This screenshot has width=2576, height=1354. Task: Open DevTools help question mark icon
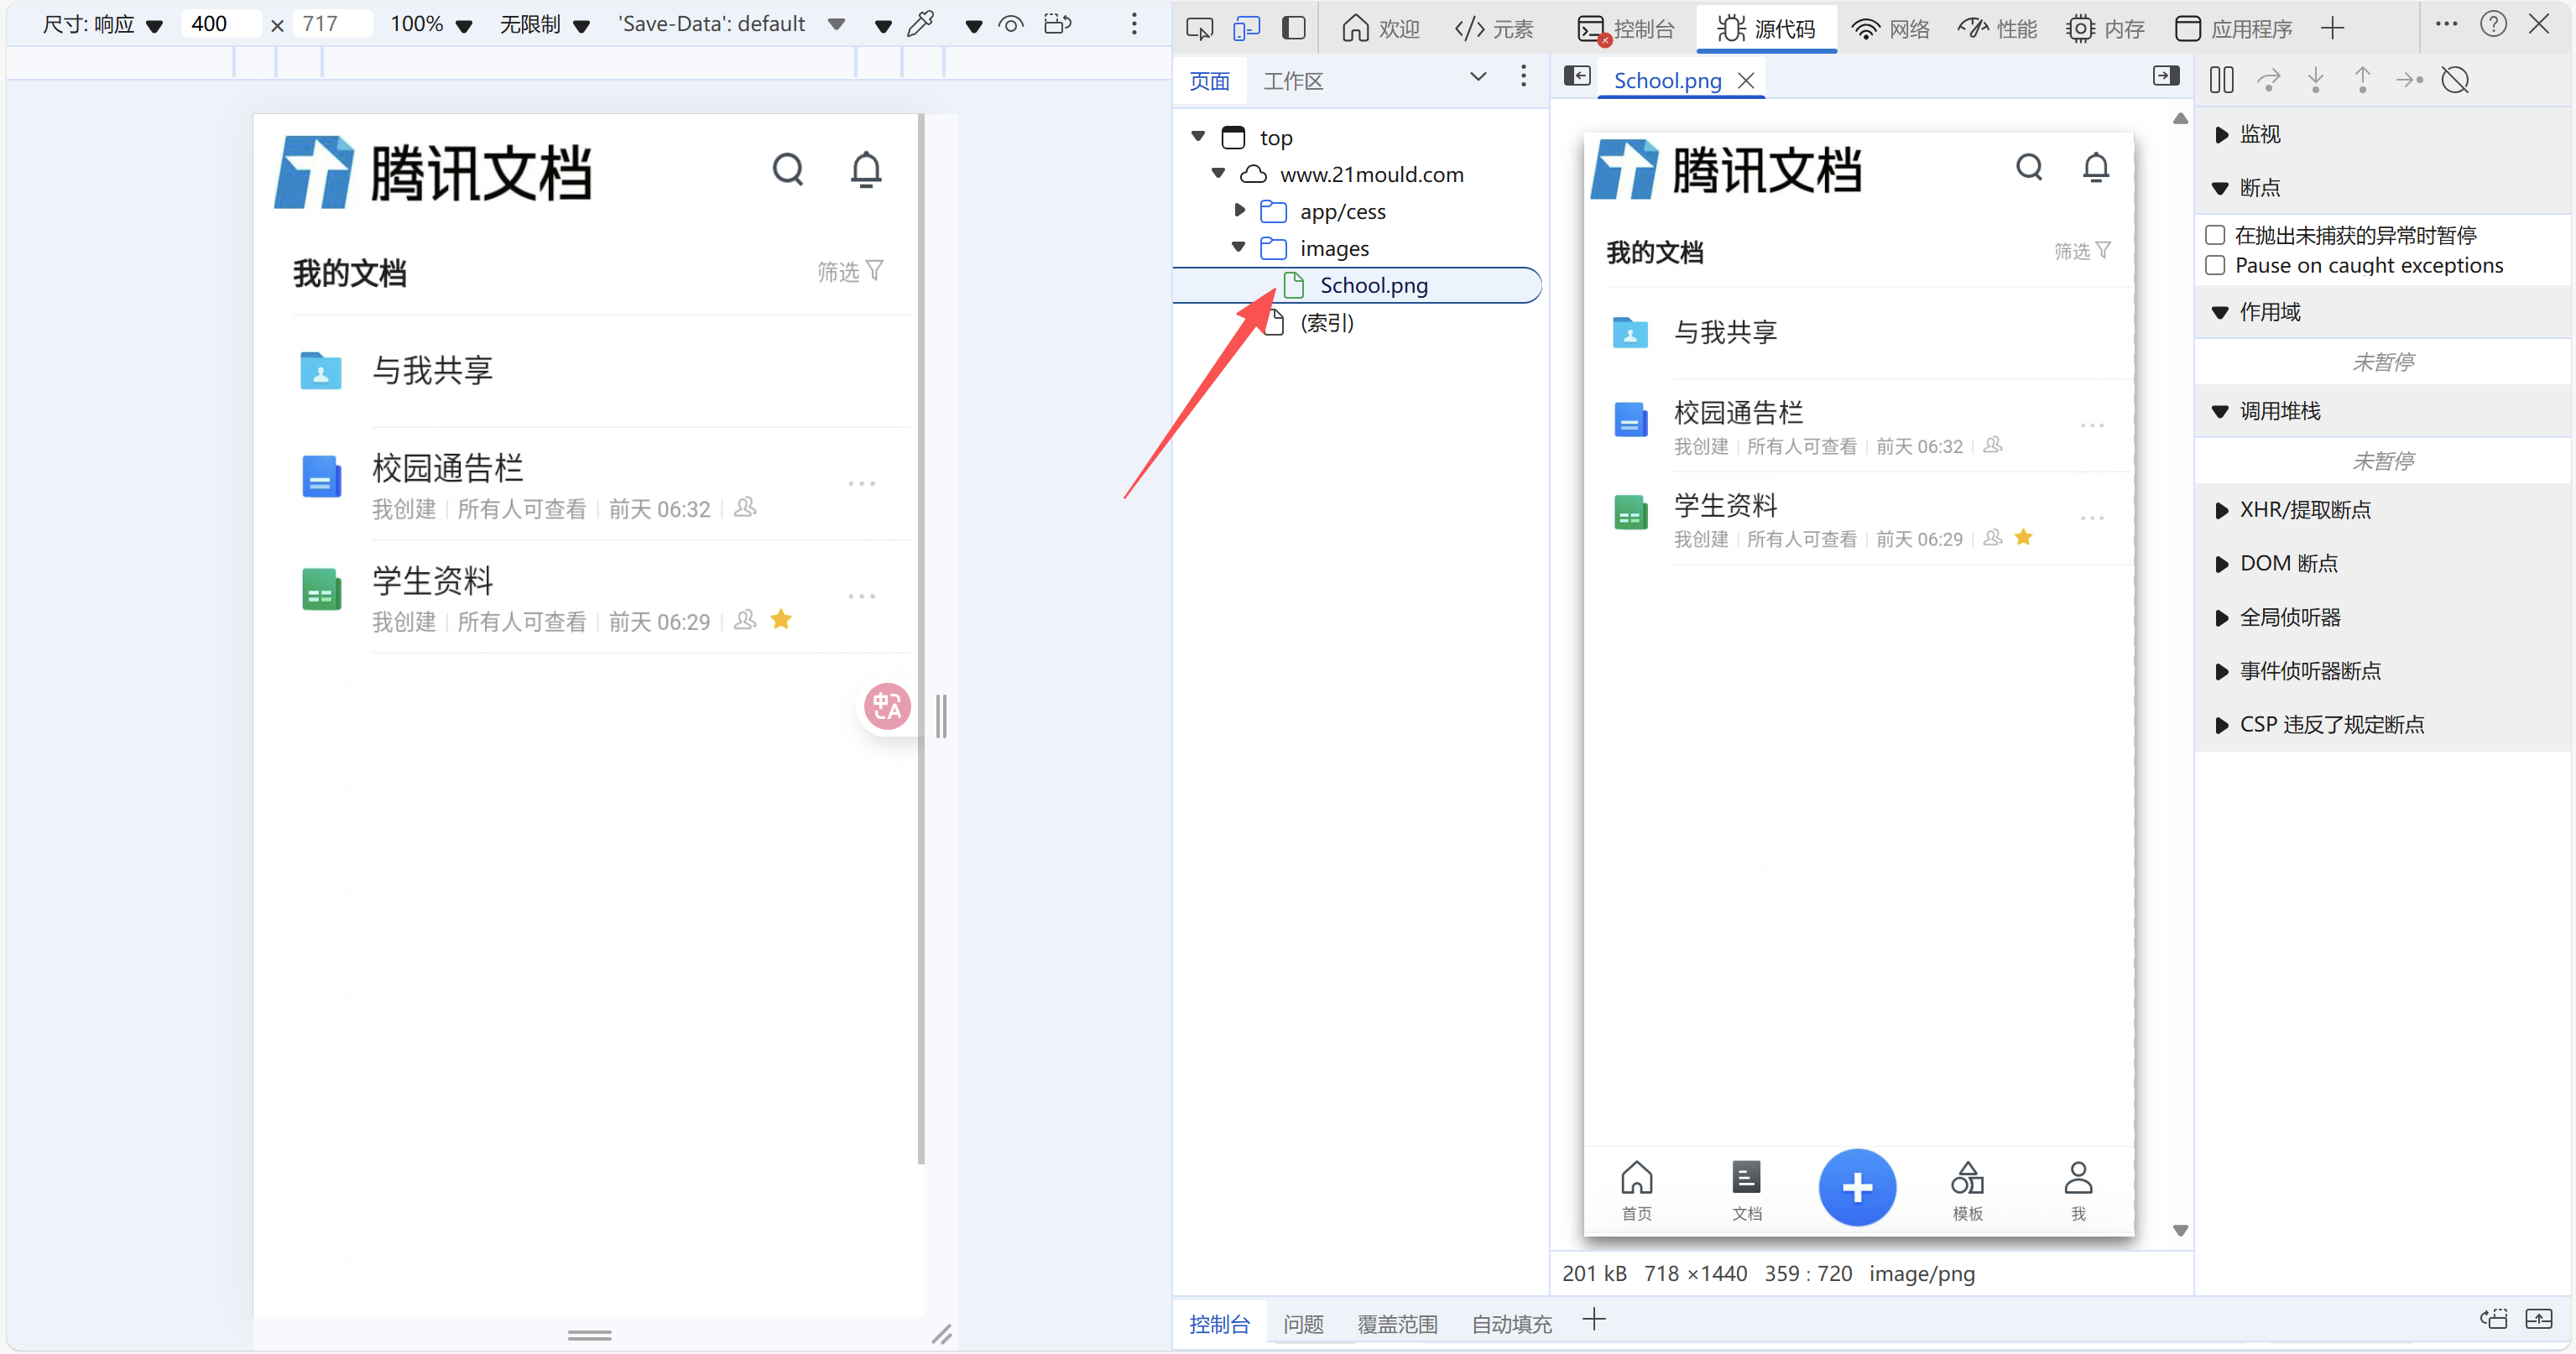click(x=2493, y=25)
